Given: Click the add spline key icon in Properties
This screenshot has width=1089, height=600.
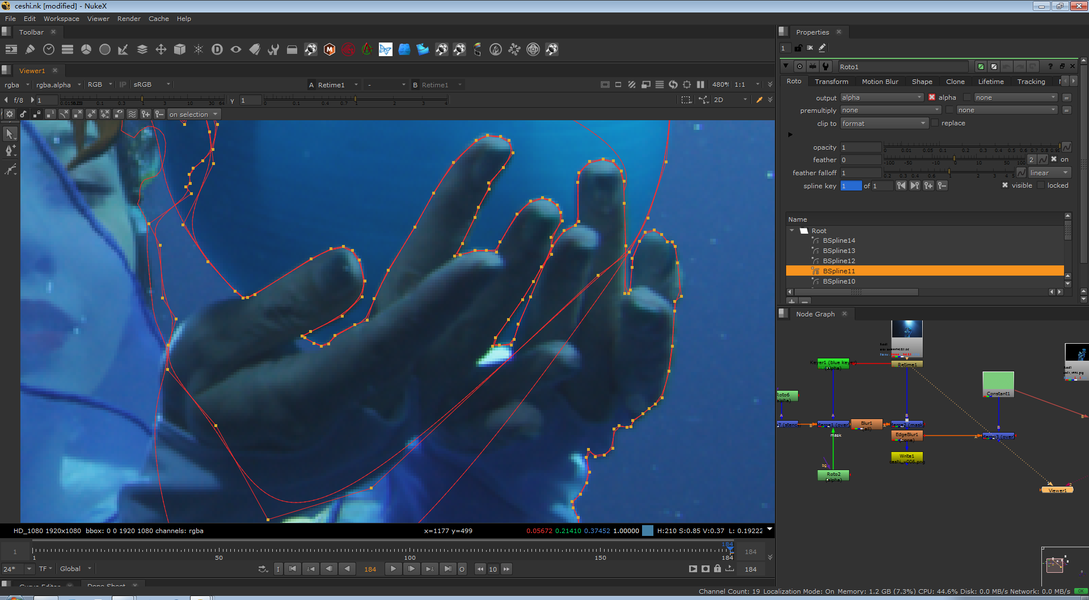Looking at the screenshot, I should (x=929, y=185).
